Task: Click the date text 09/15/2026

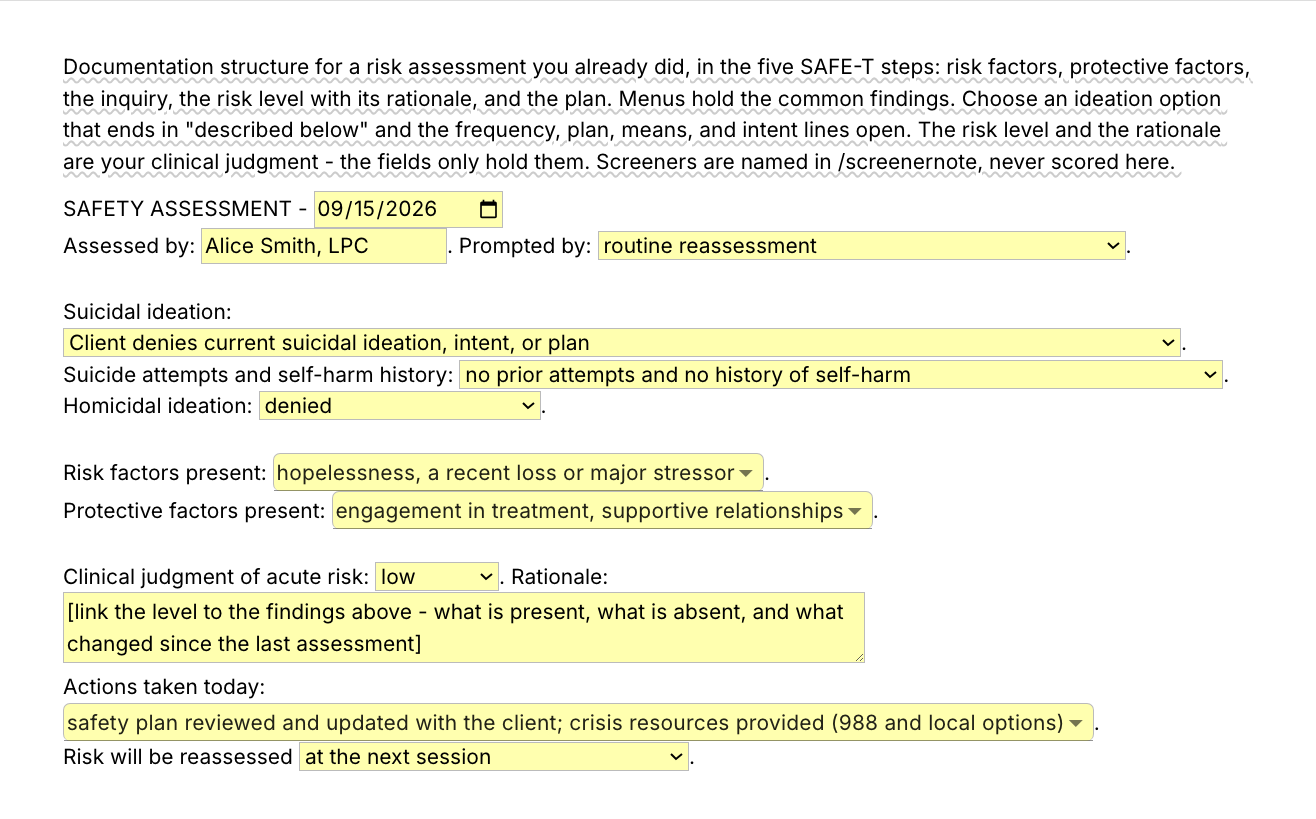Action: (378, 209)
